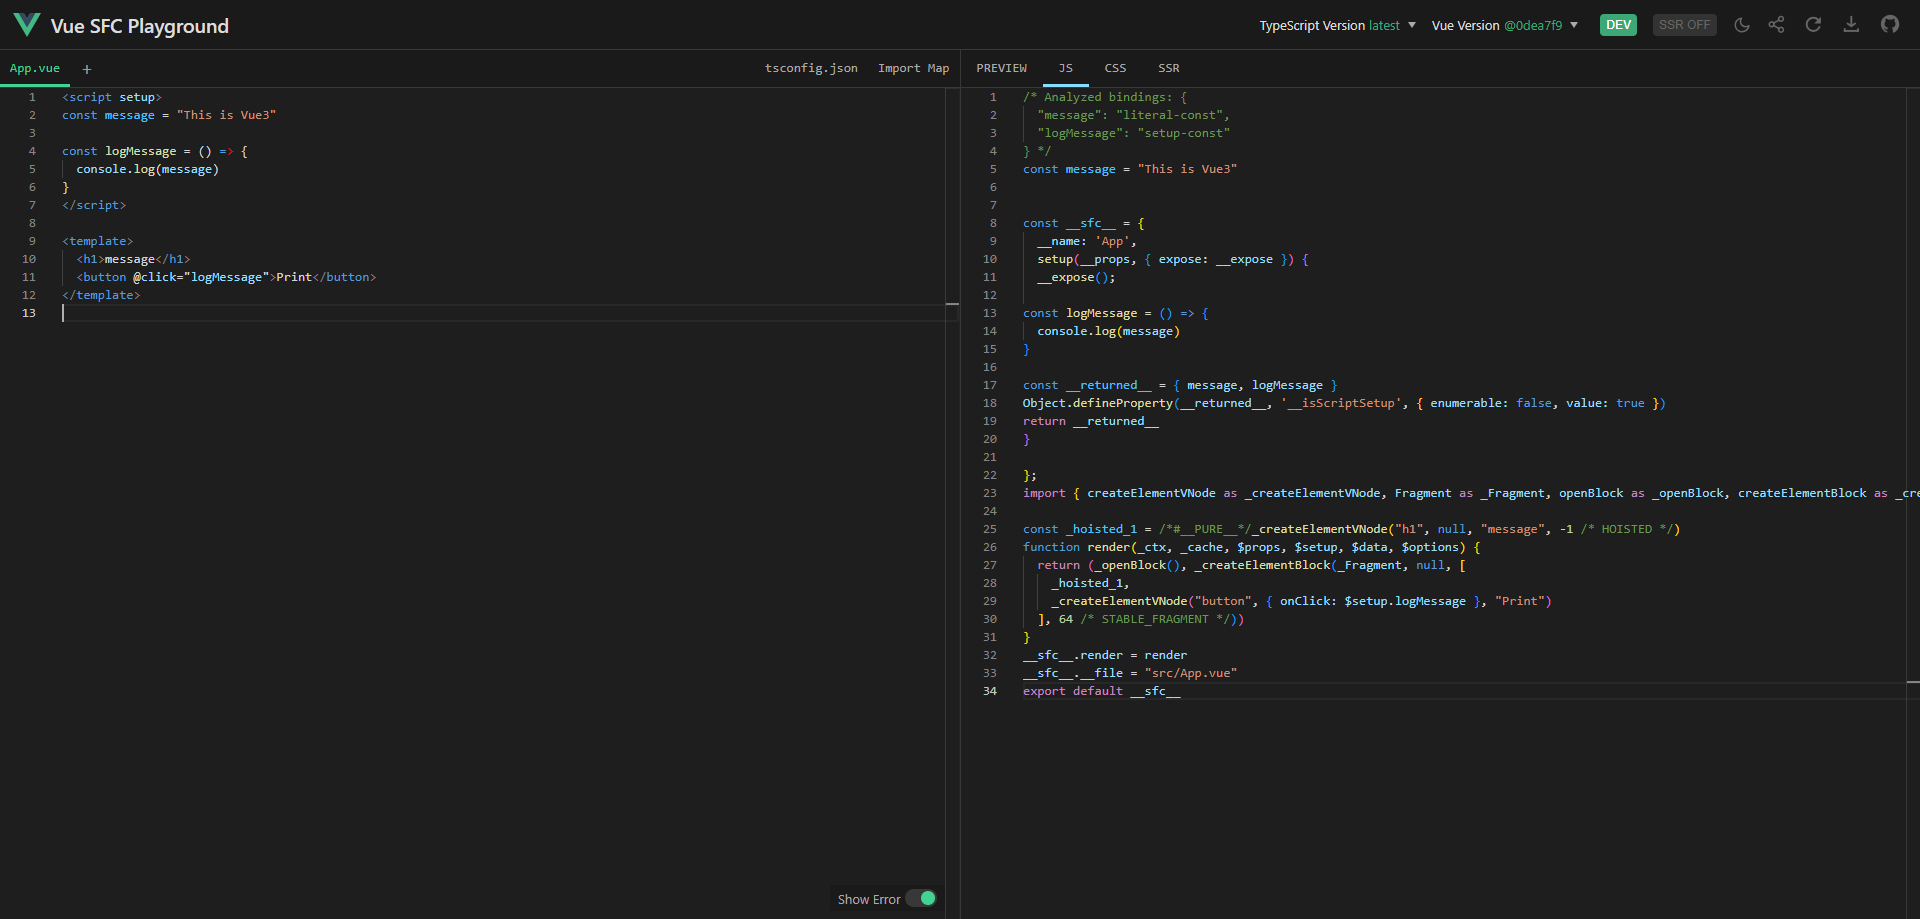
Task: Click the @click="logMessage" attribute text
Action: (x=201, y=277)
